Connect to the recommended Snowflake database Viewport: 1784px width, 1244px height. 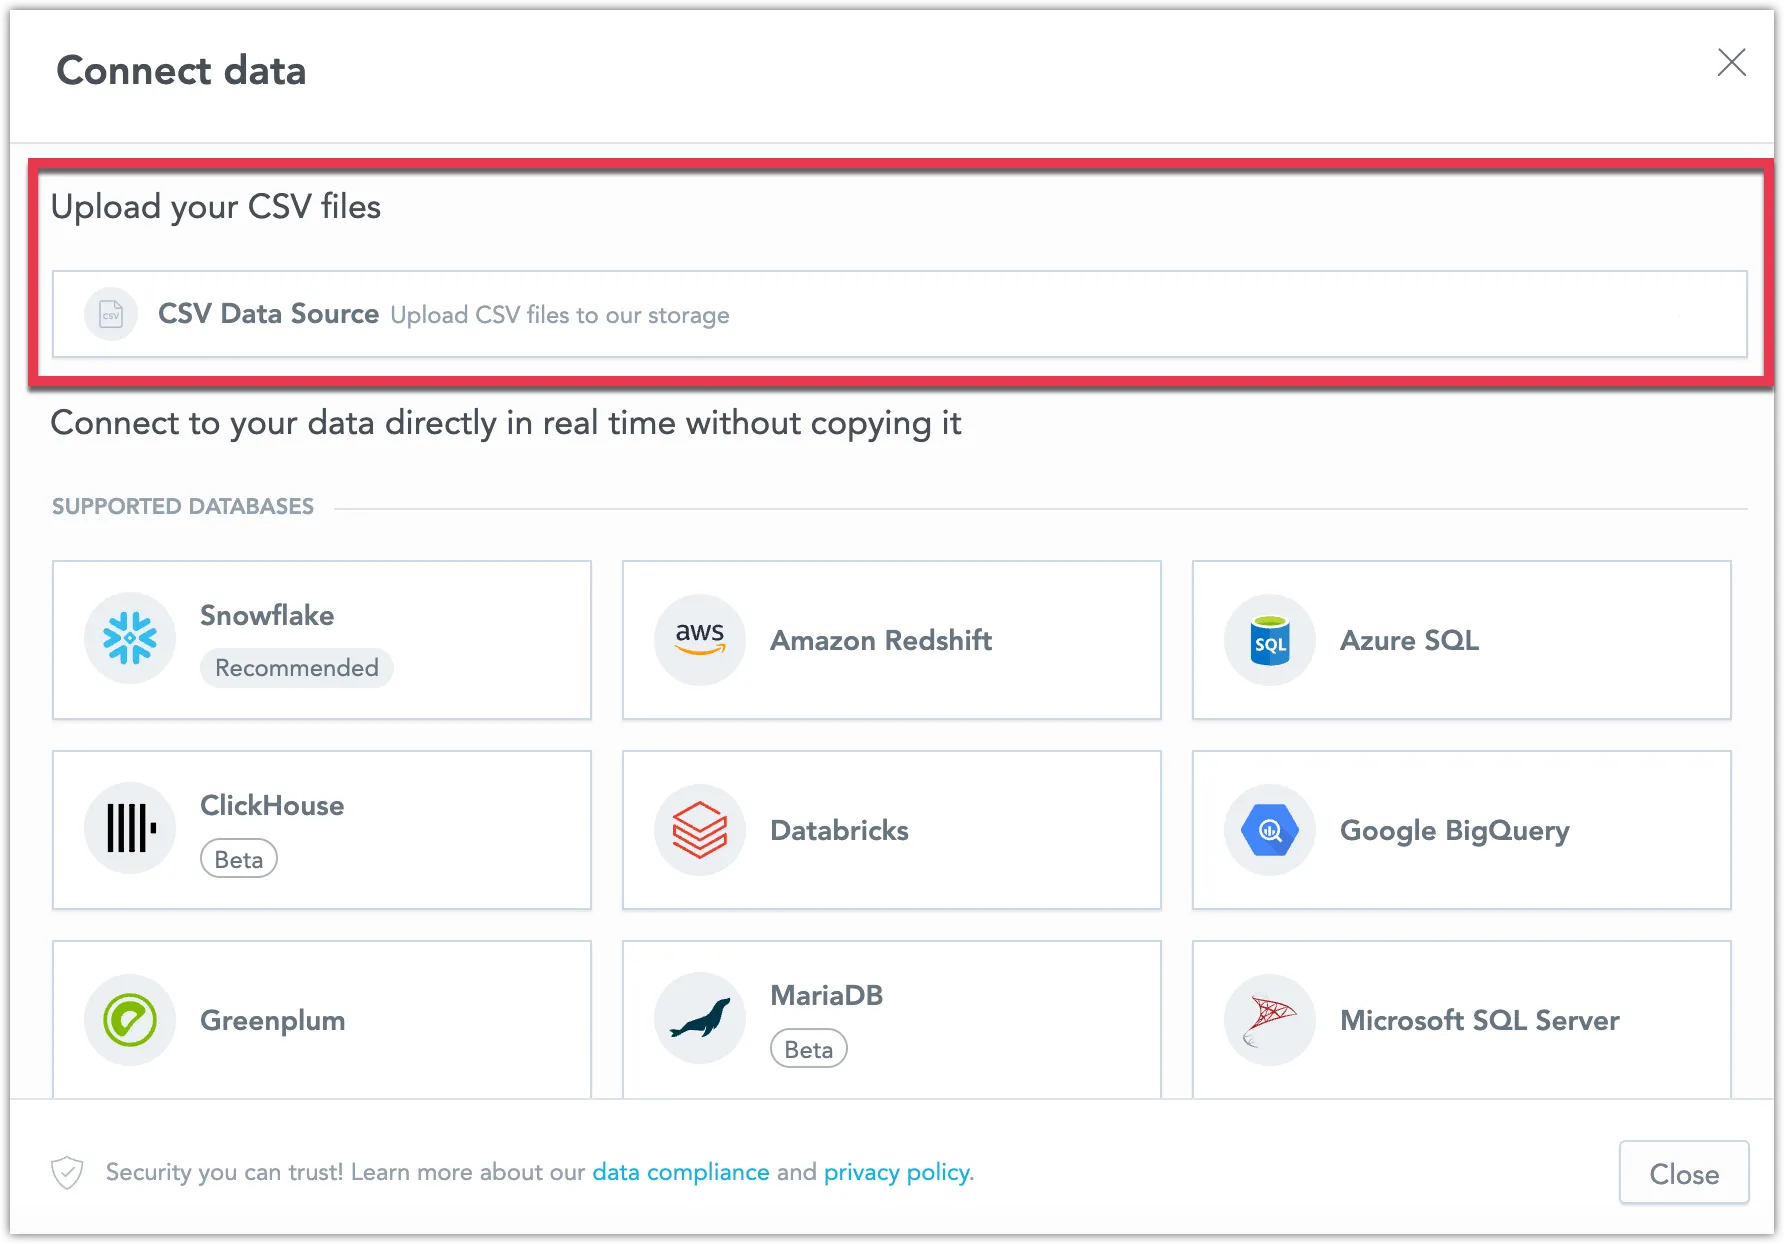pos(321,640)
